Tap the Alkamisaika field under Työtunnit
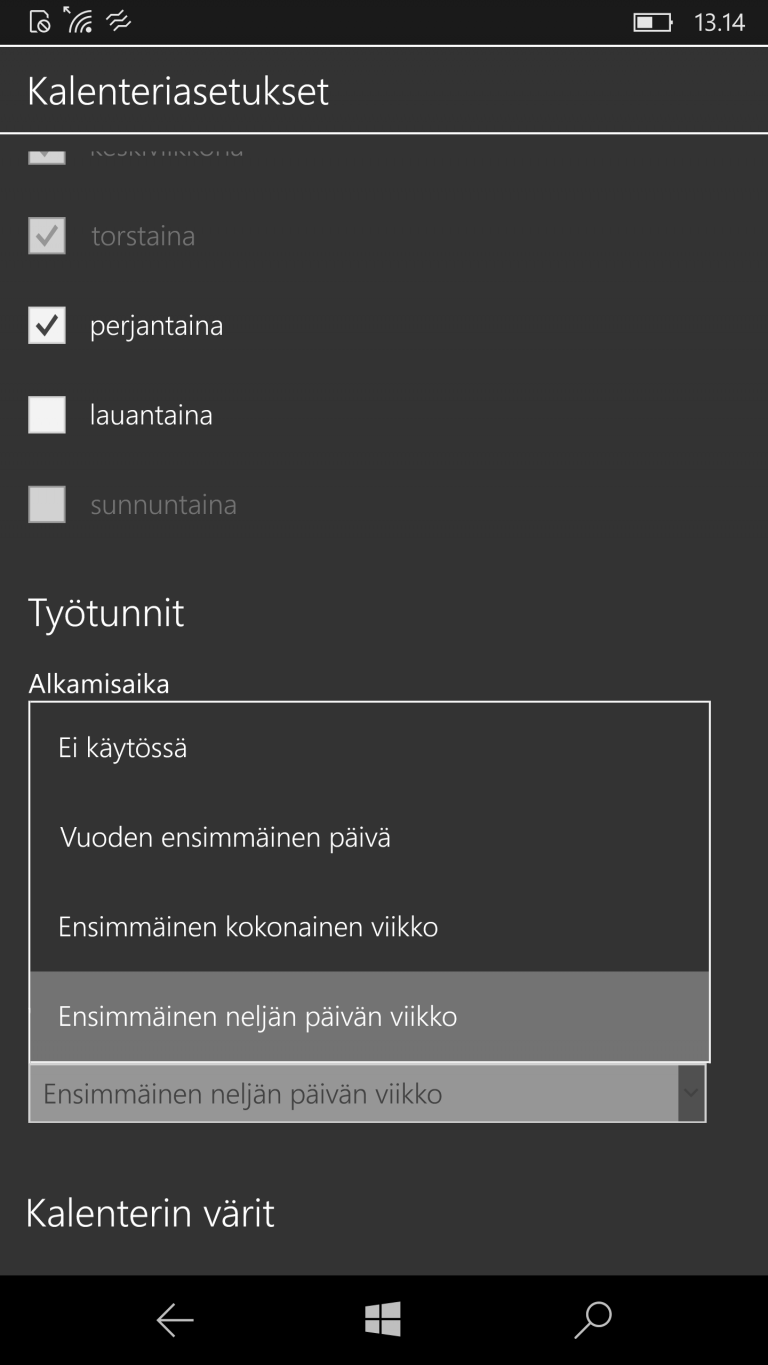 98,683
